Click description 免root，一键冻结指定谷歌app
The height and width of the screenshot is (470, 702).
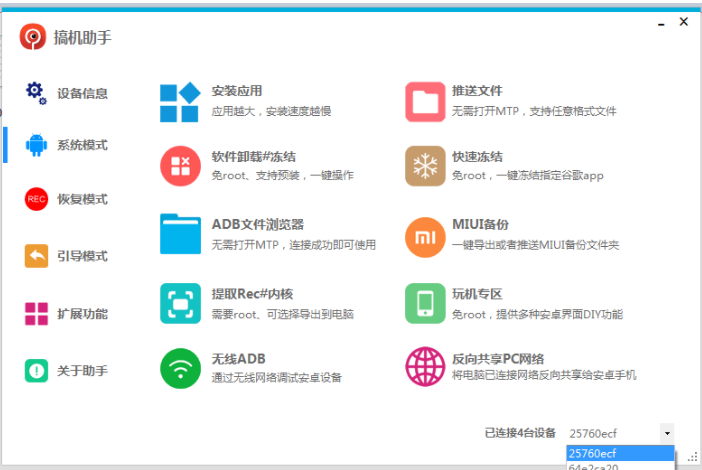click(528, 175)
